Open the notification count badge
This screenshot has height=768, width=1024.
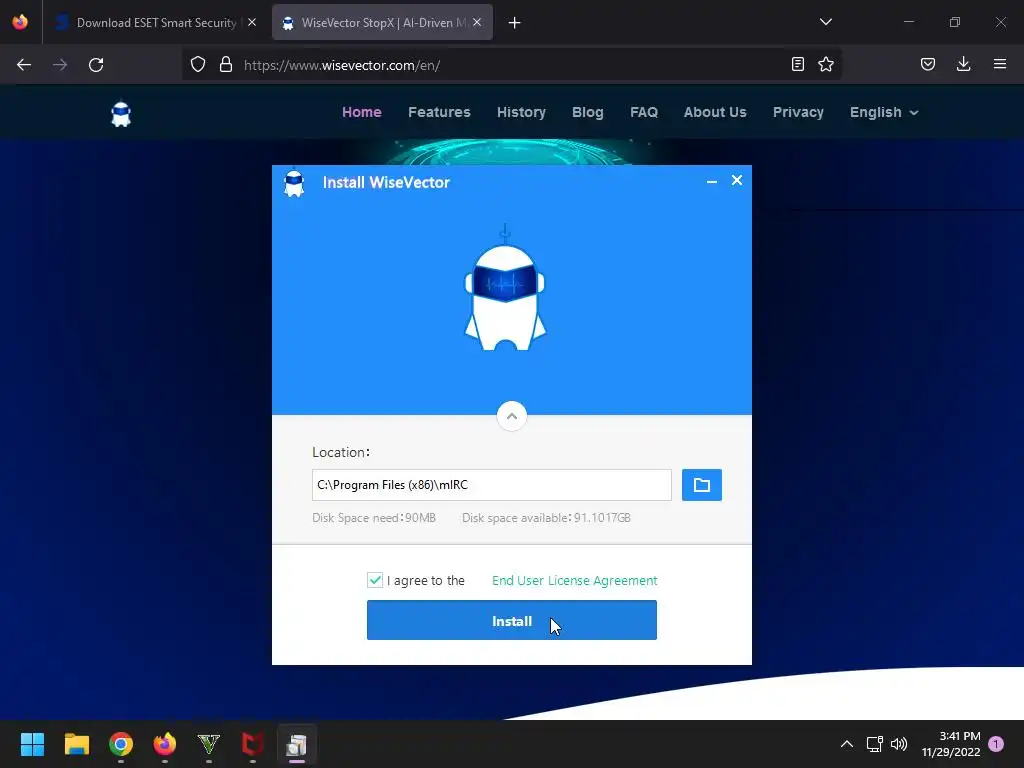[x=996, y=744]
